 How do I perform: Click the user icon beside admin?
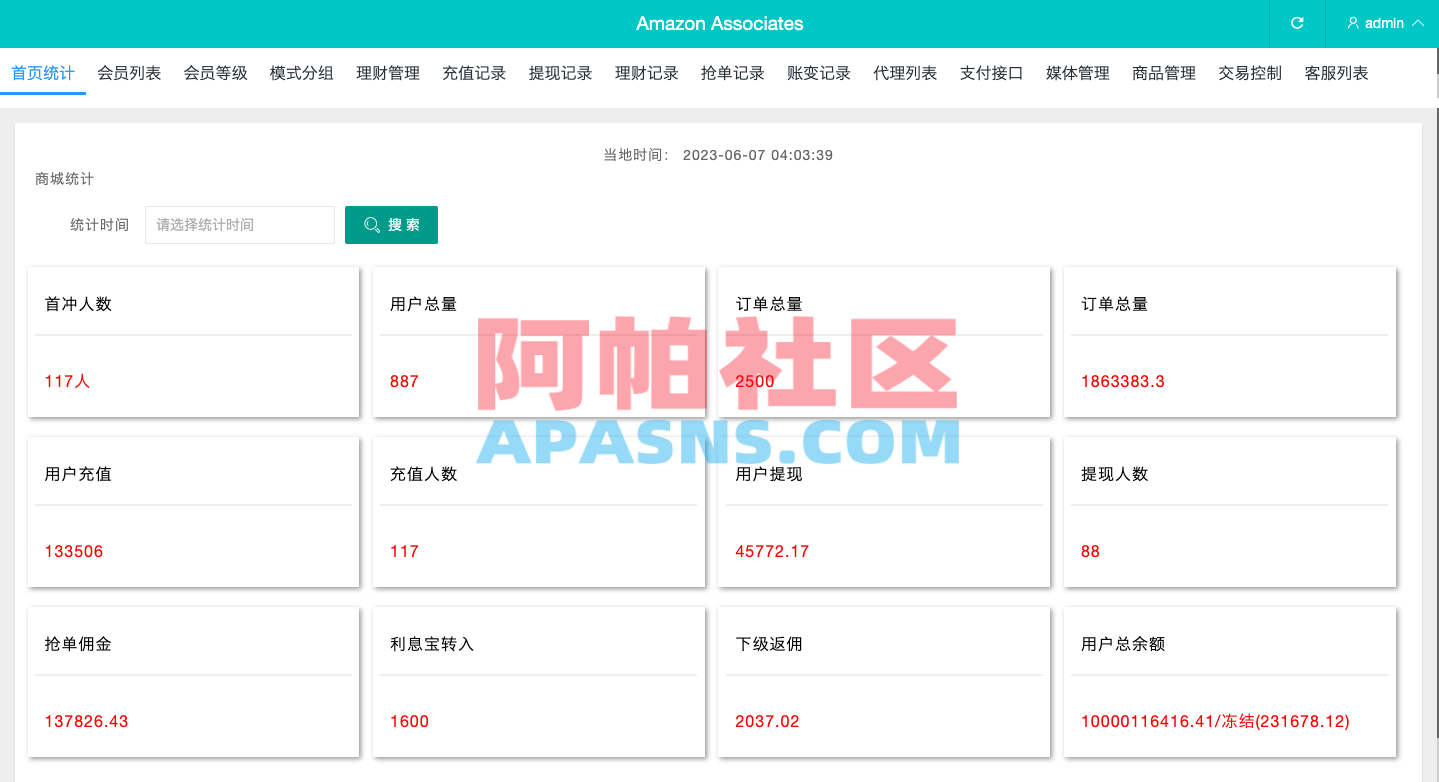point(1353,23)
